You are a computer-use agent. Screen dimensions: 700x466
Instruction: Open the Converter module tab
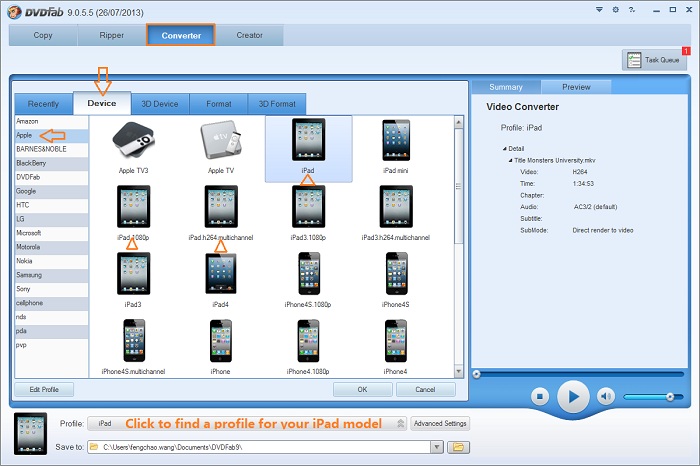point(181,35)
